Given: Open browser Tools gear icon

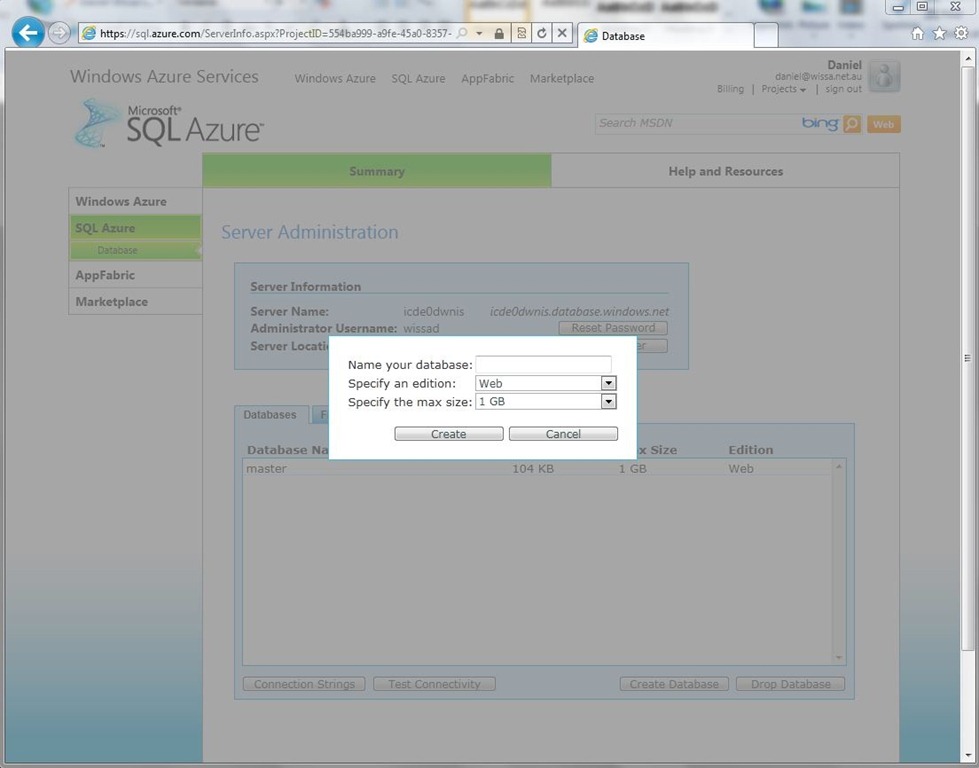Looking at the screenshot, I should (962, 34).
